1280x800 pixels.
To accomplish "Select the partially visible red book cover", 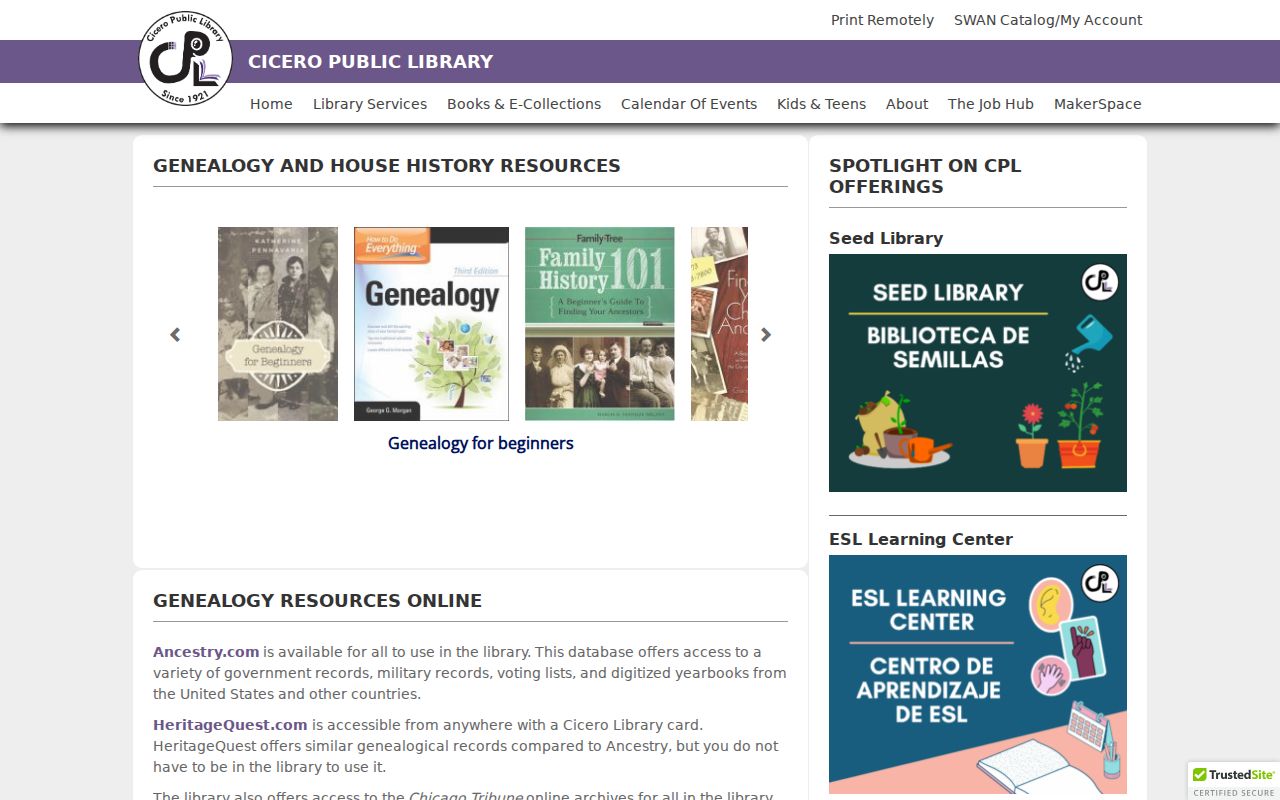I will tap(719, 324).
